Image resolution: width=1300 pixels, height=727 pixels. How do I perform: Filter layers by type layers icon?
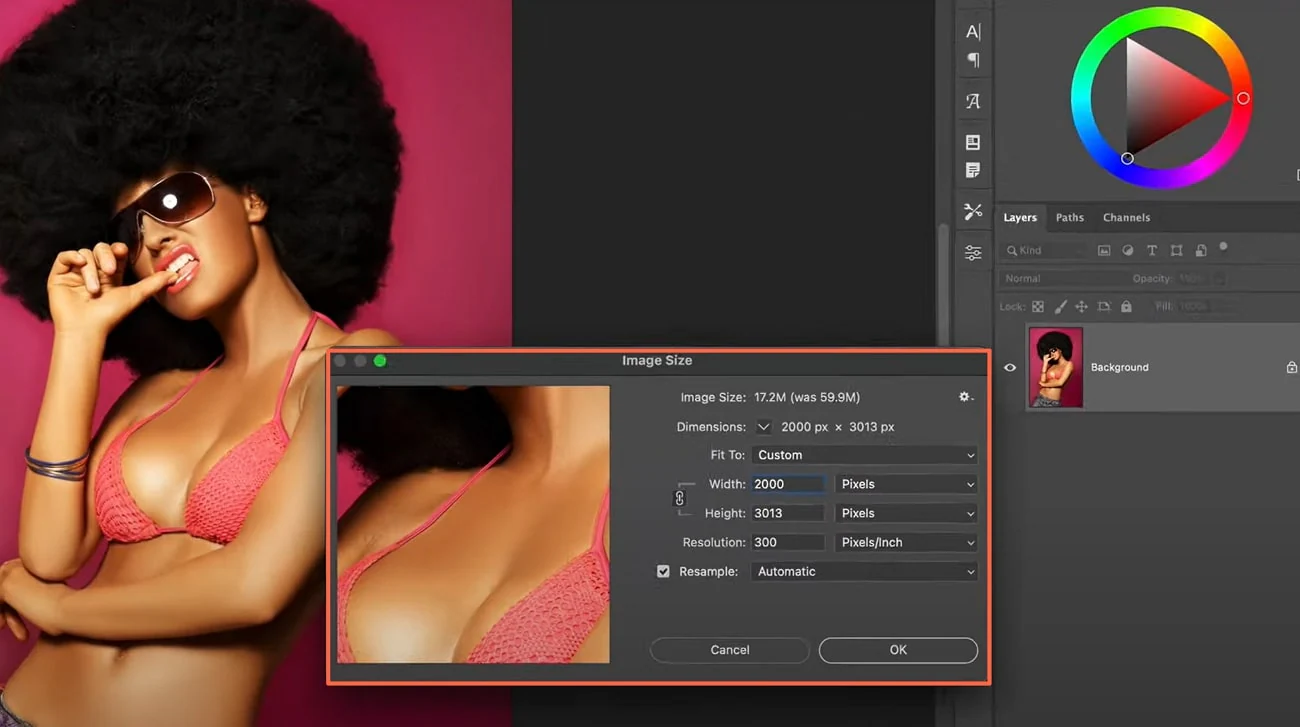[x=1152, y=250]
